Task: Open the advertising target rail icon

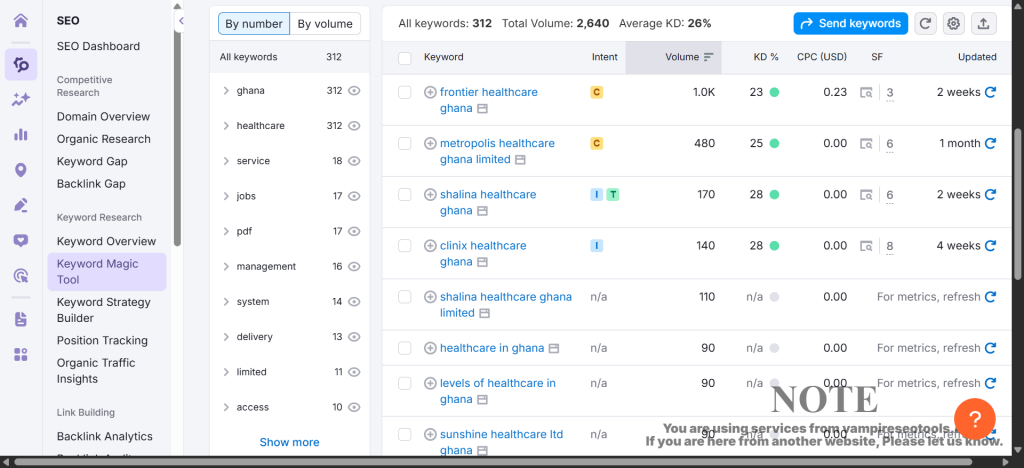Action: click(x=21, y=276)
